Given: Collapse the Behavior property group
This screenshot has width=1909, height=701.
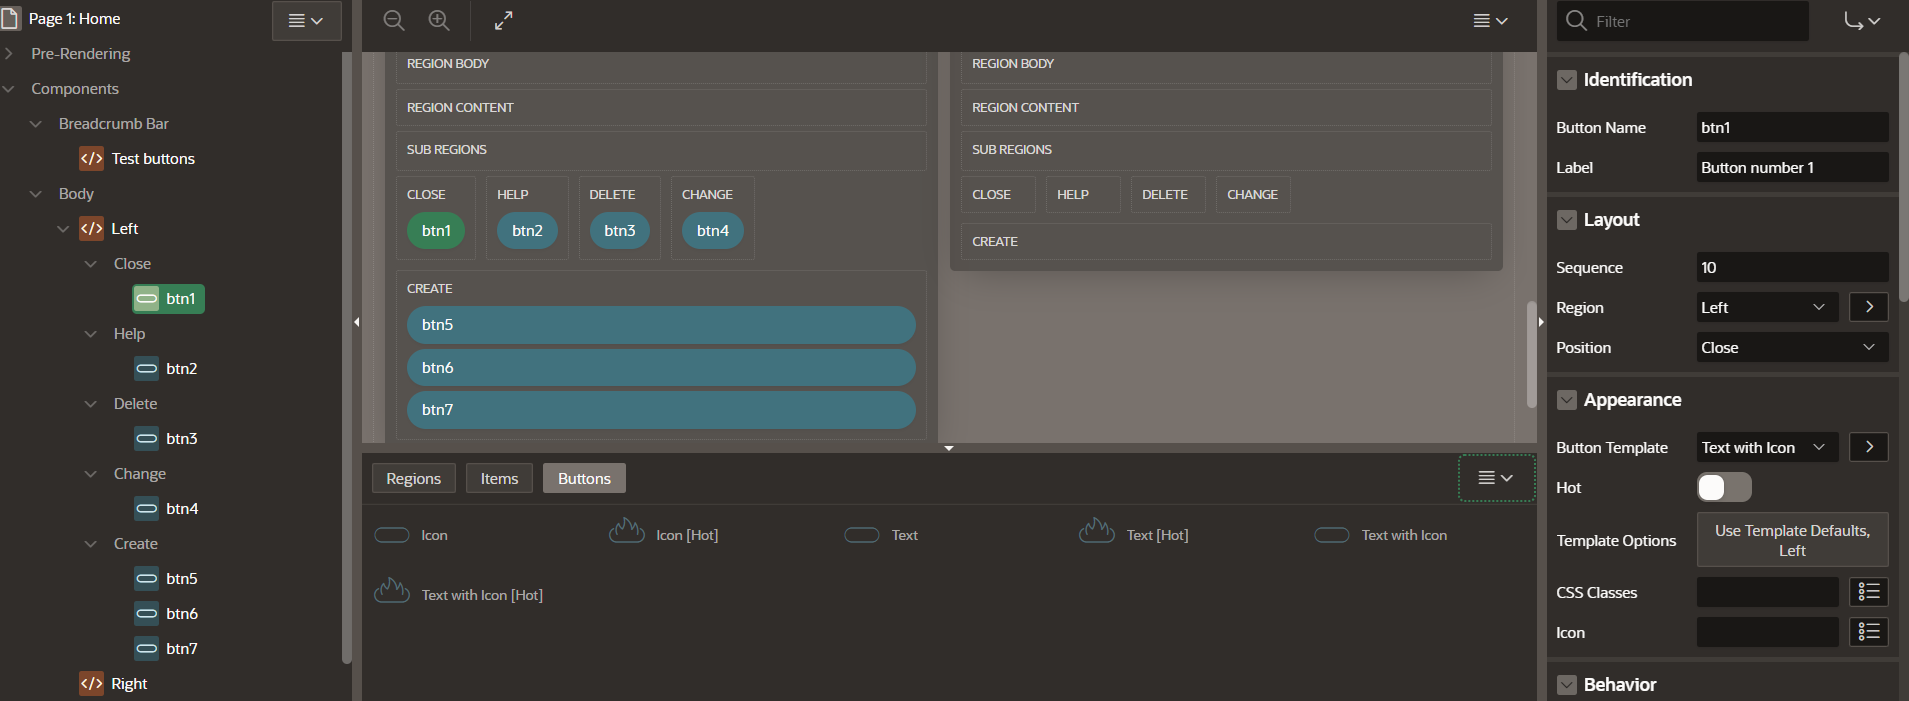Looking at the screenshot, I should [1567, 685].
